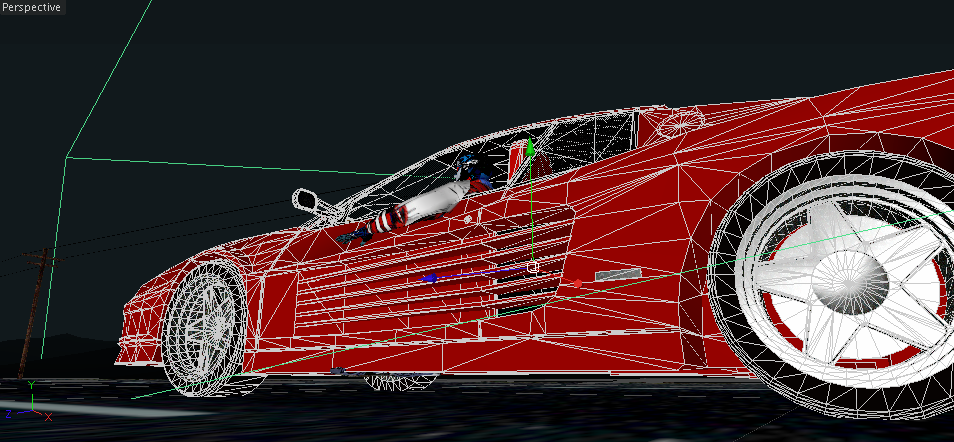Click the character's red-white striped sleeve

[386, 219]
